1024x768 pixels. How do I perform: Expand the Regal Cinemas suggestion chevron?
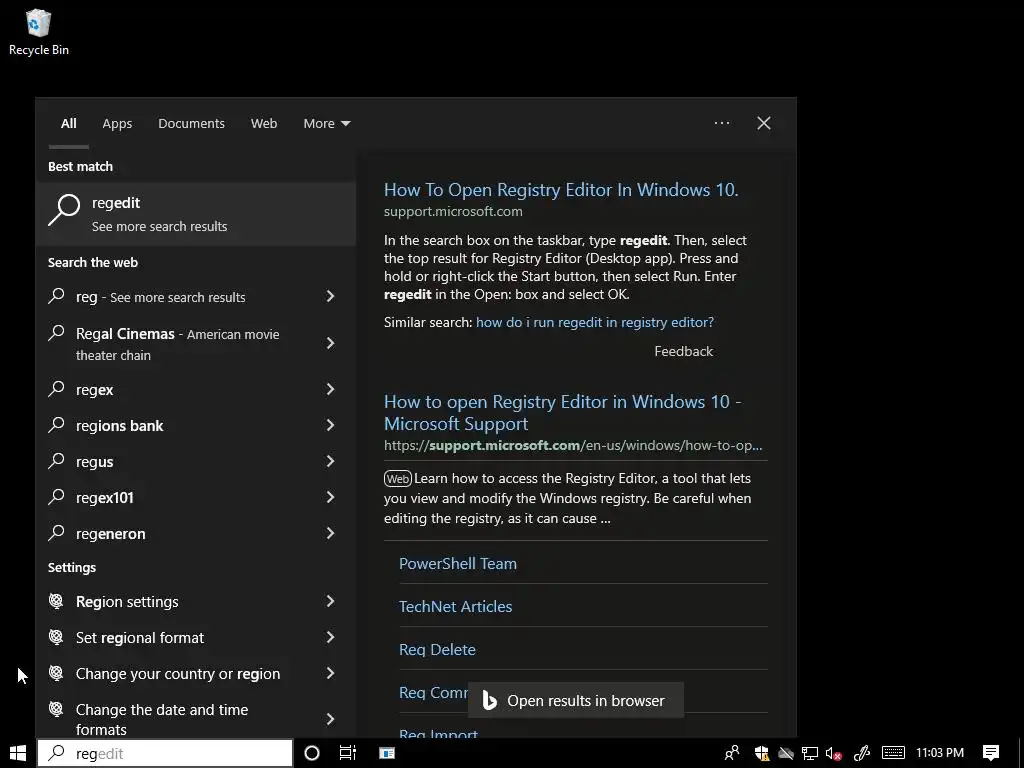pyautogui.click(x=330, y=344)
